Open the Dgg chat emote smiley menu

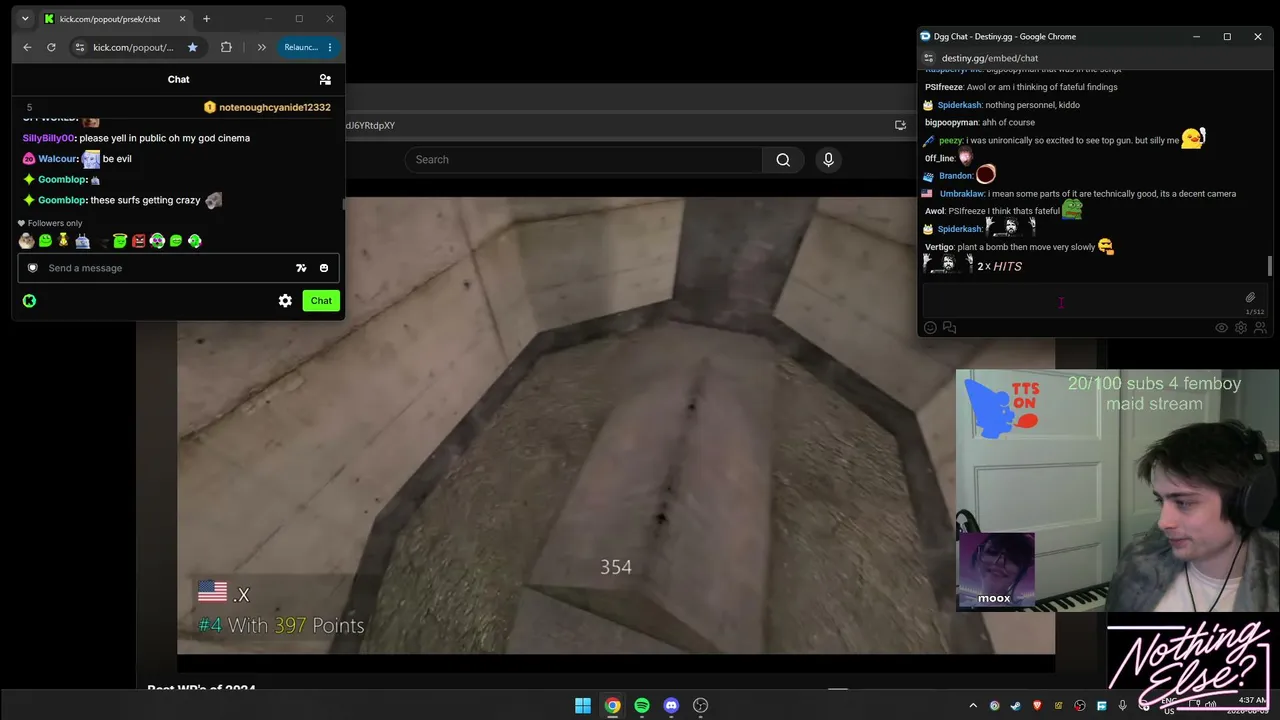coord(930,328)
